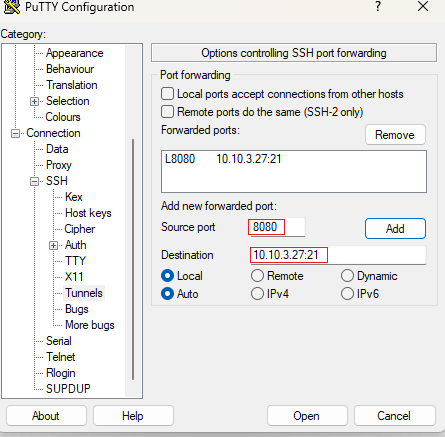445x437 pixels.
Task: Select the More bugs category
Action: click(x=90, y=325)
